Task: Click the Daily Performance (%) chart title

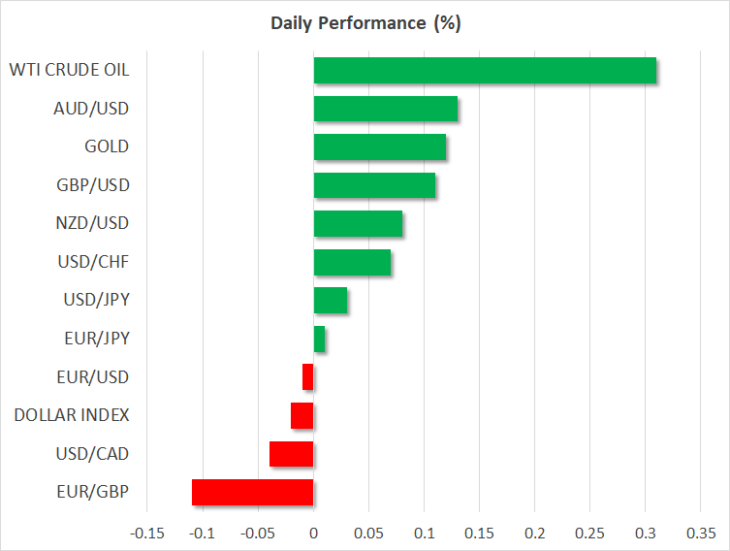Action: 366,23
